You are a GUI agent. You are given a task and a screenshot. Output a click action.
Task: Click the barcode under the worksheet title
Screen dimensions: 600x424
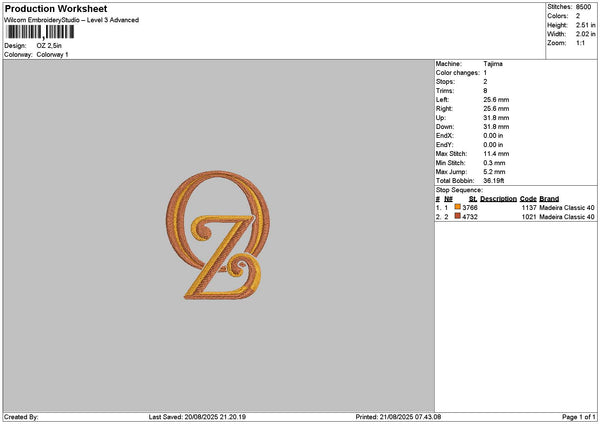[40, 32]
